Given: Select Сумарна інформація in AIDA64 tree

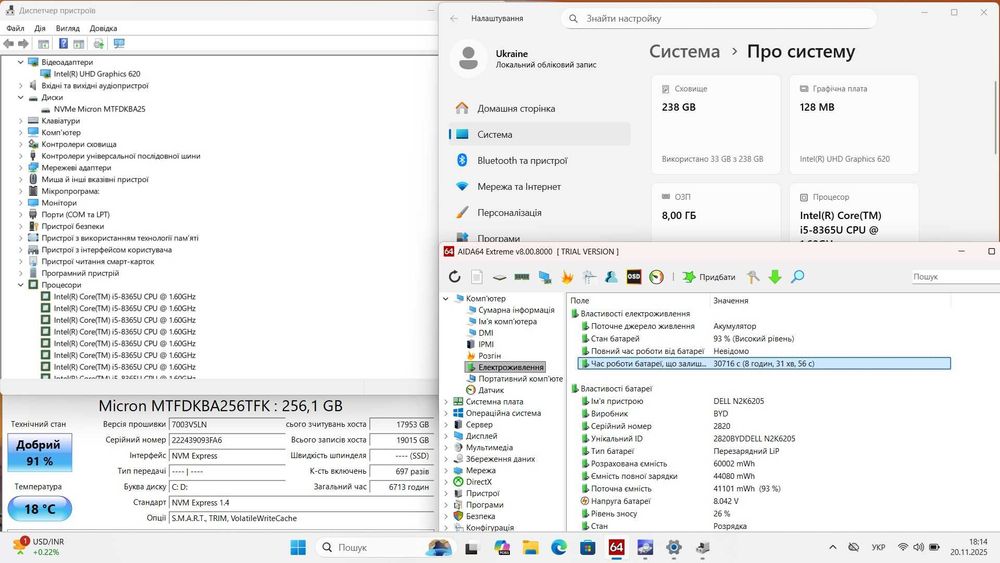Looking at the screenshot, I should click(x=515, y=310).
